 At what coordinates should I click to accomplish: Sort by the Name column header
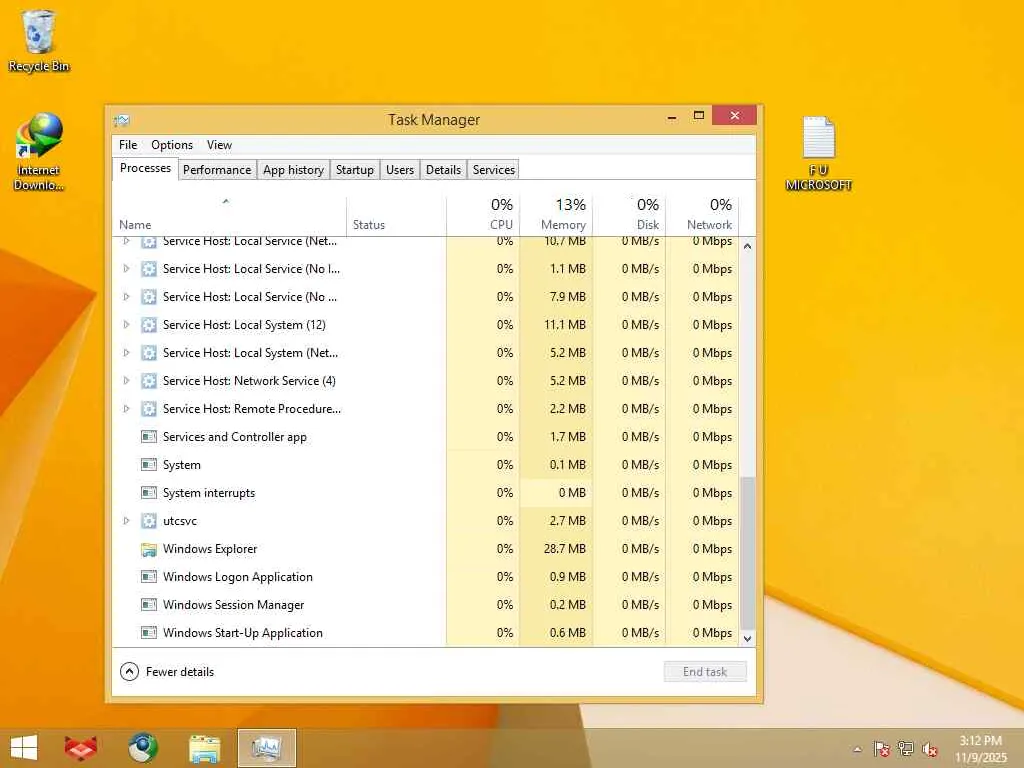(229, 216)
